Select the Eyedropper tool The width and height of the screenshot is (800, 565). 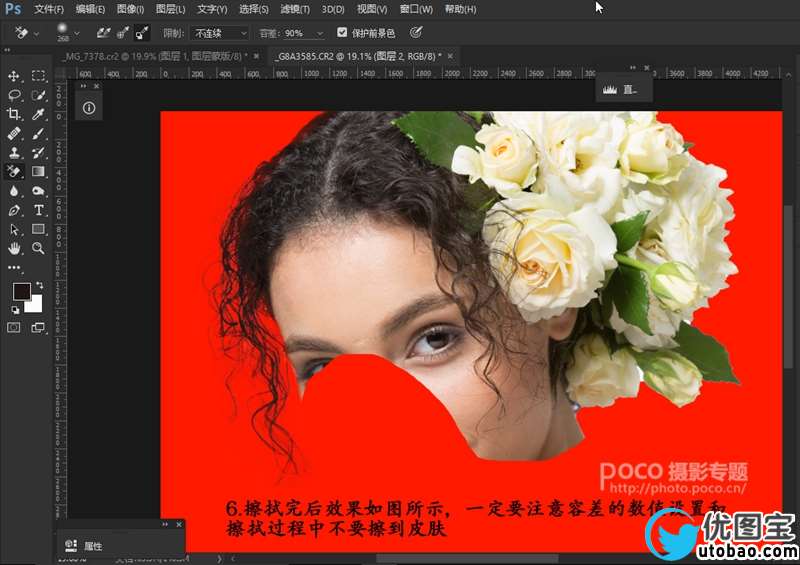[38, 114]
